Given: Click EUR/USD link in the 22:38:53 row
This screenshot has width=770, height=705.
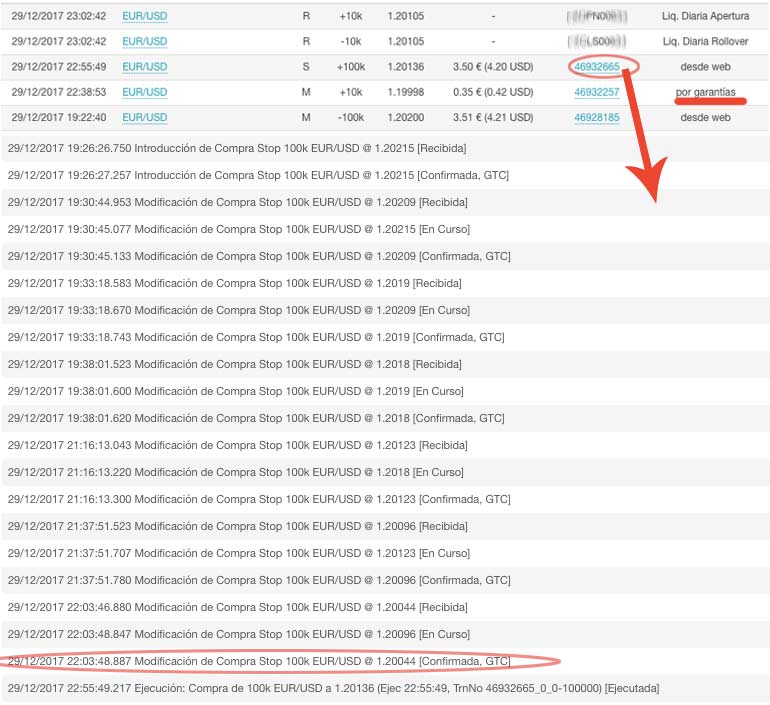Looking at the screenshot, I should [145, 92].
